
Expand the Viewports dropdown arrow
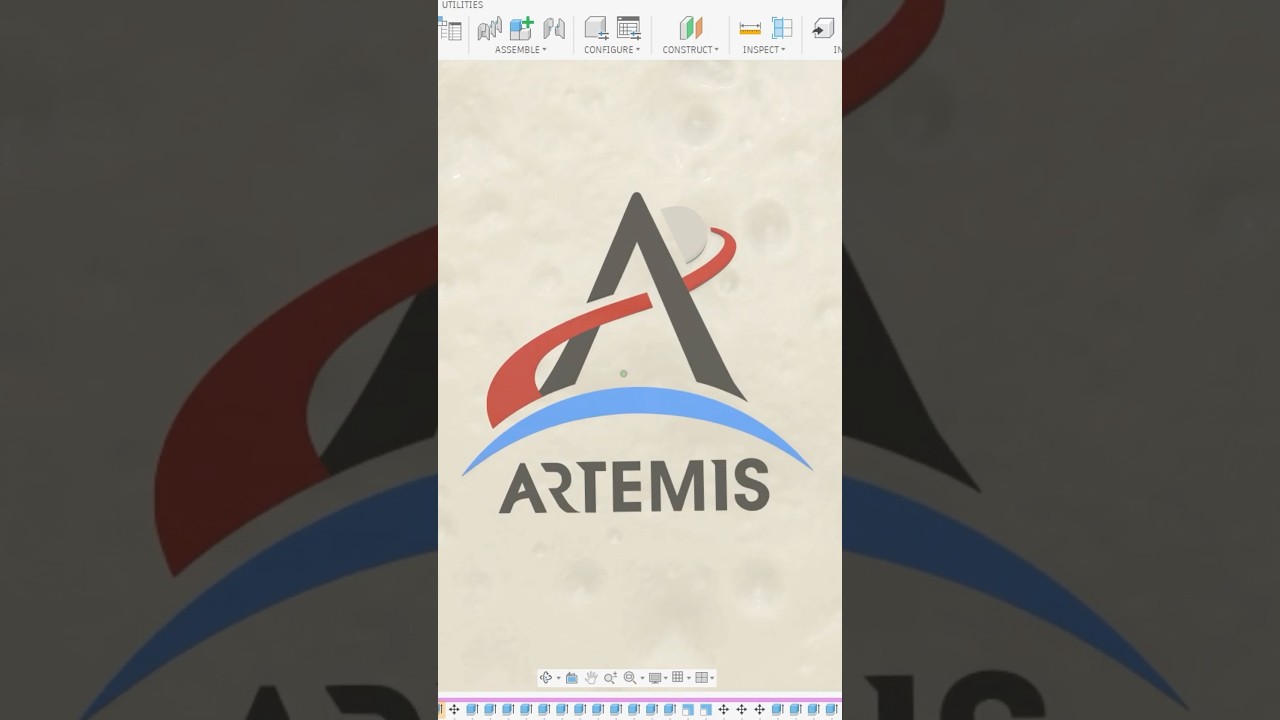pos(712,678)
